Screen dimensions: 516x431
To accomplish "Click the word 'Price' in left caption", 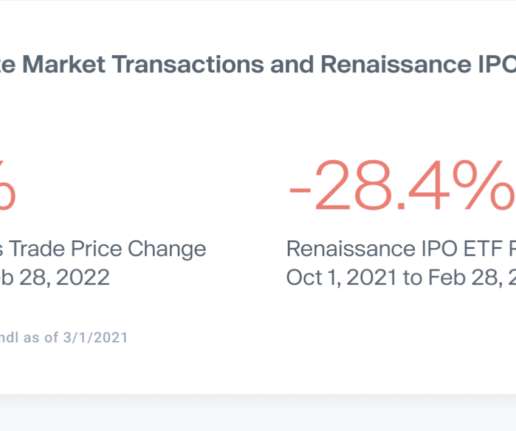I will 96,249.
